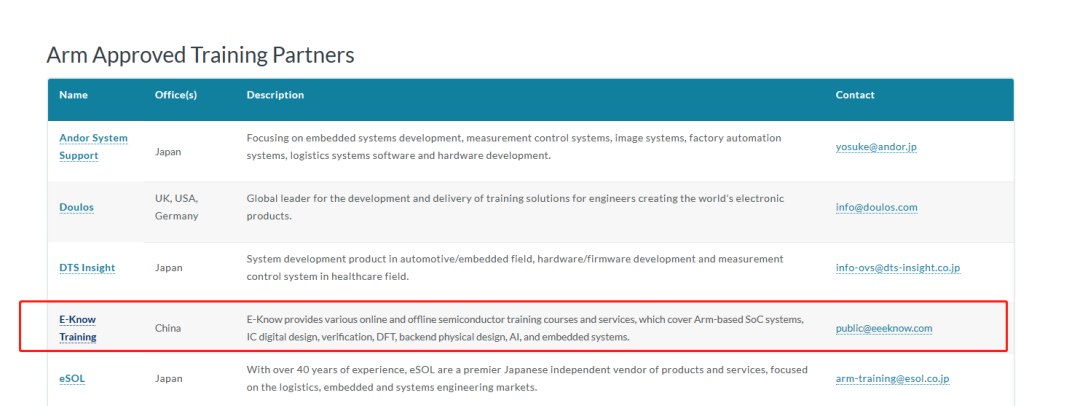Open the Doulos partner link

[76, 207]
